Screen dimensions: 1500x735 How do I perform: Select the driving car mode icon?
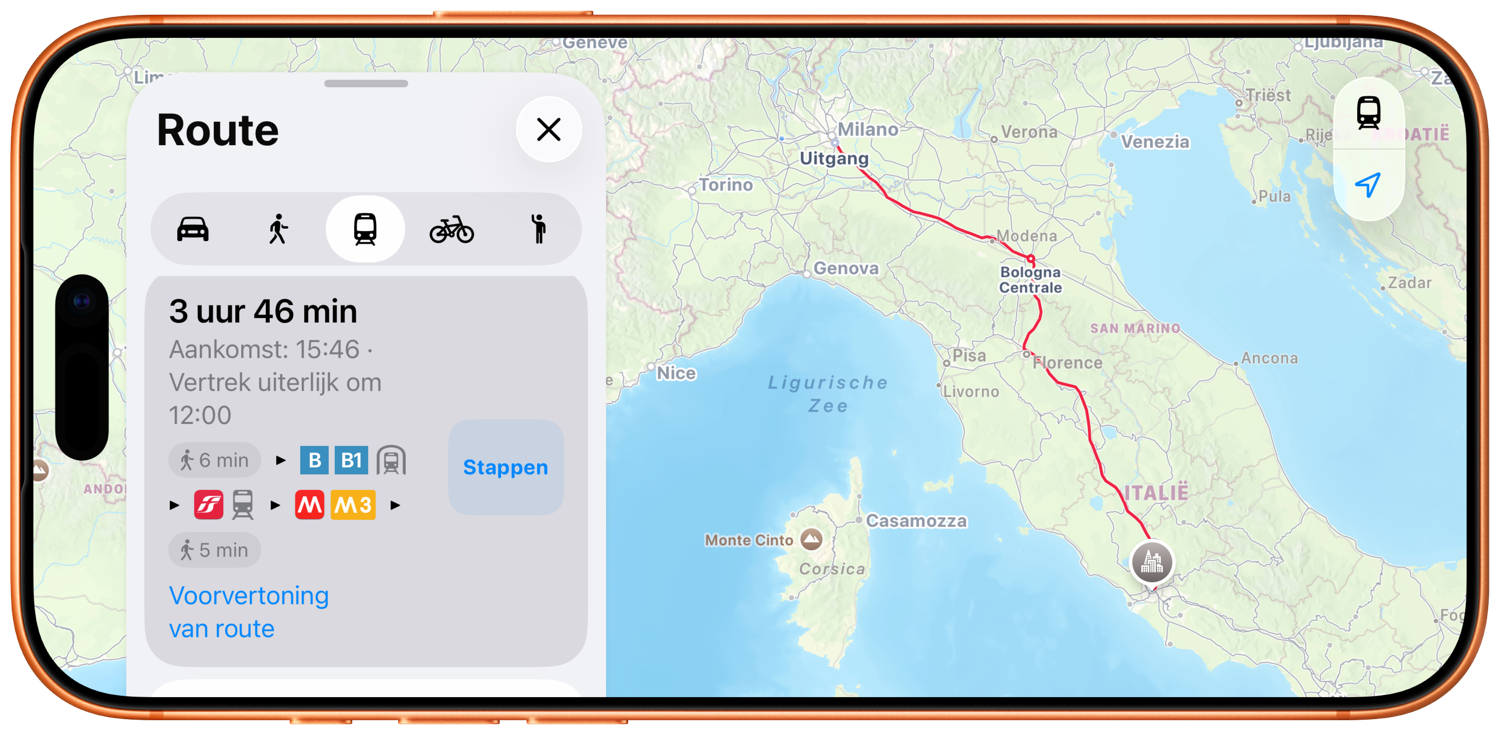[x=193, y=229]
